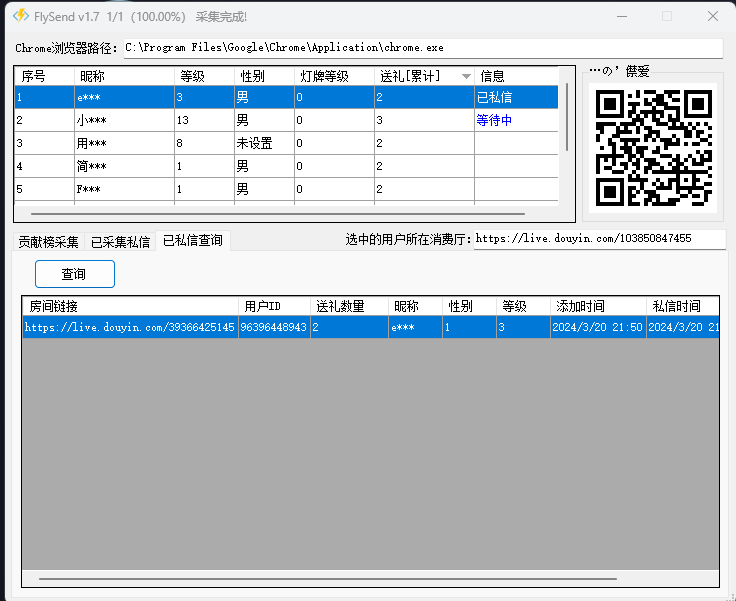This screenshot has height=601, width=736.
Task: Select the douyin room link result row
Action: pos(130,327)
